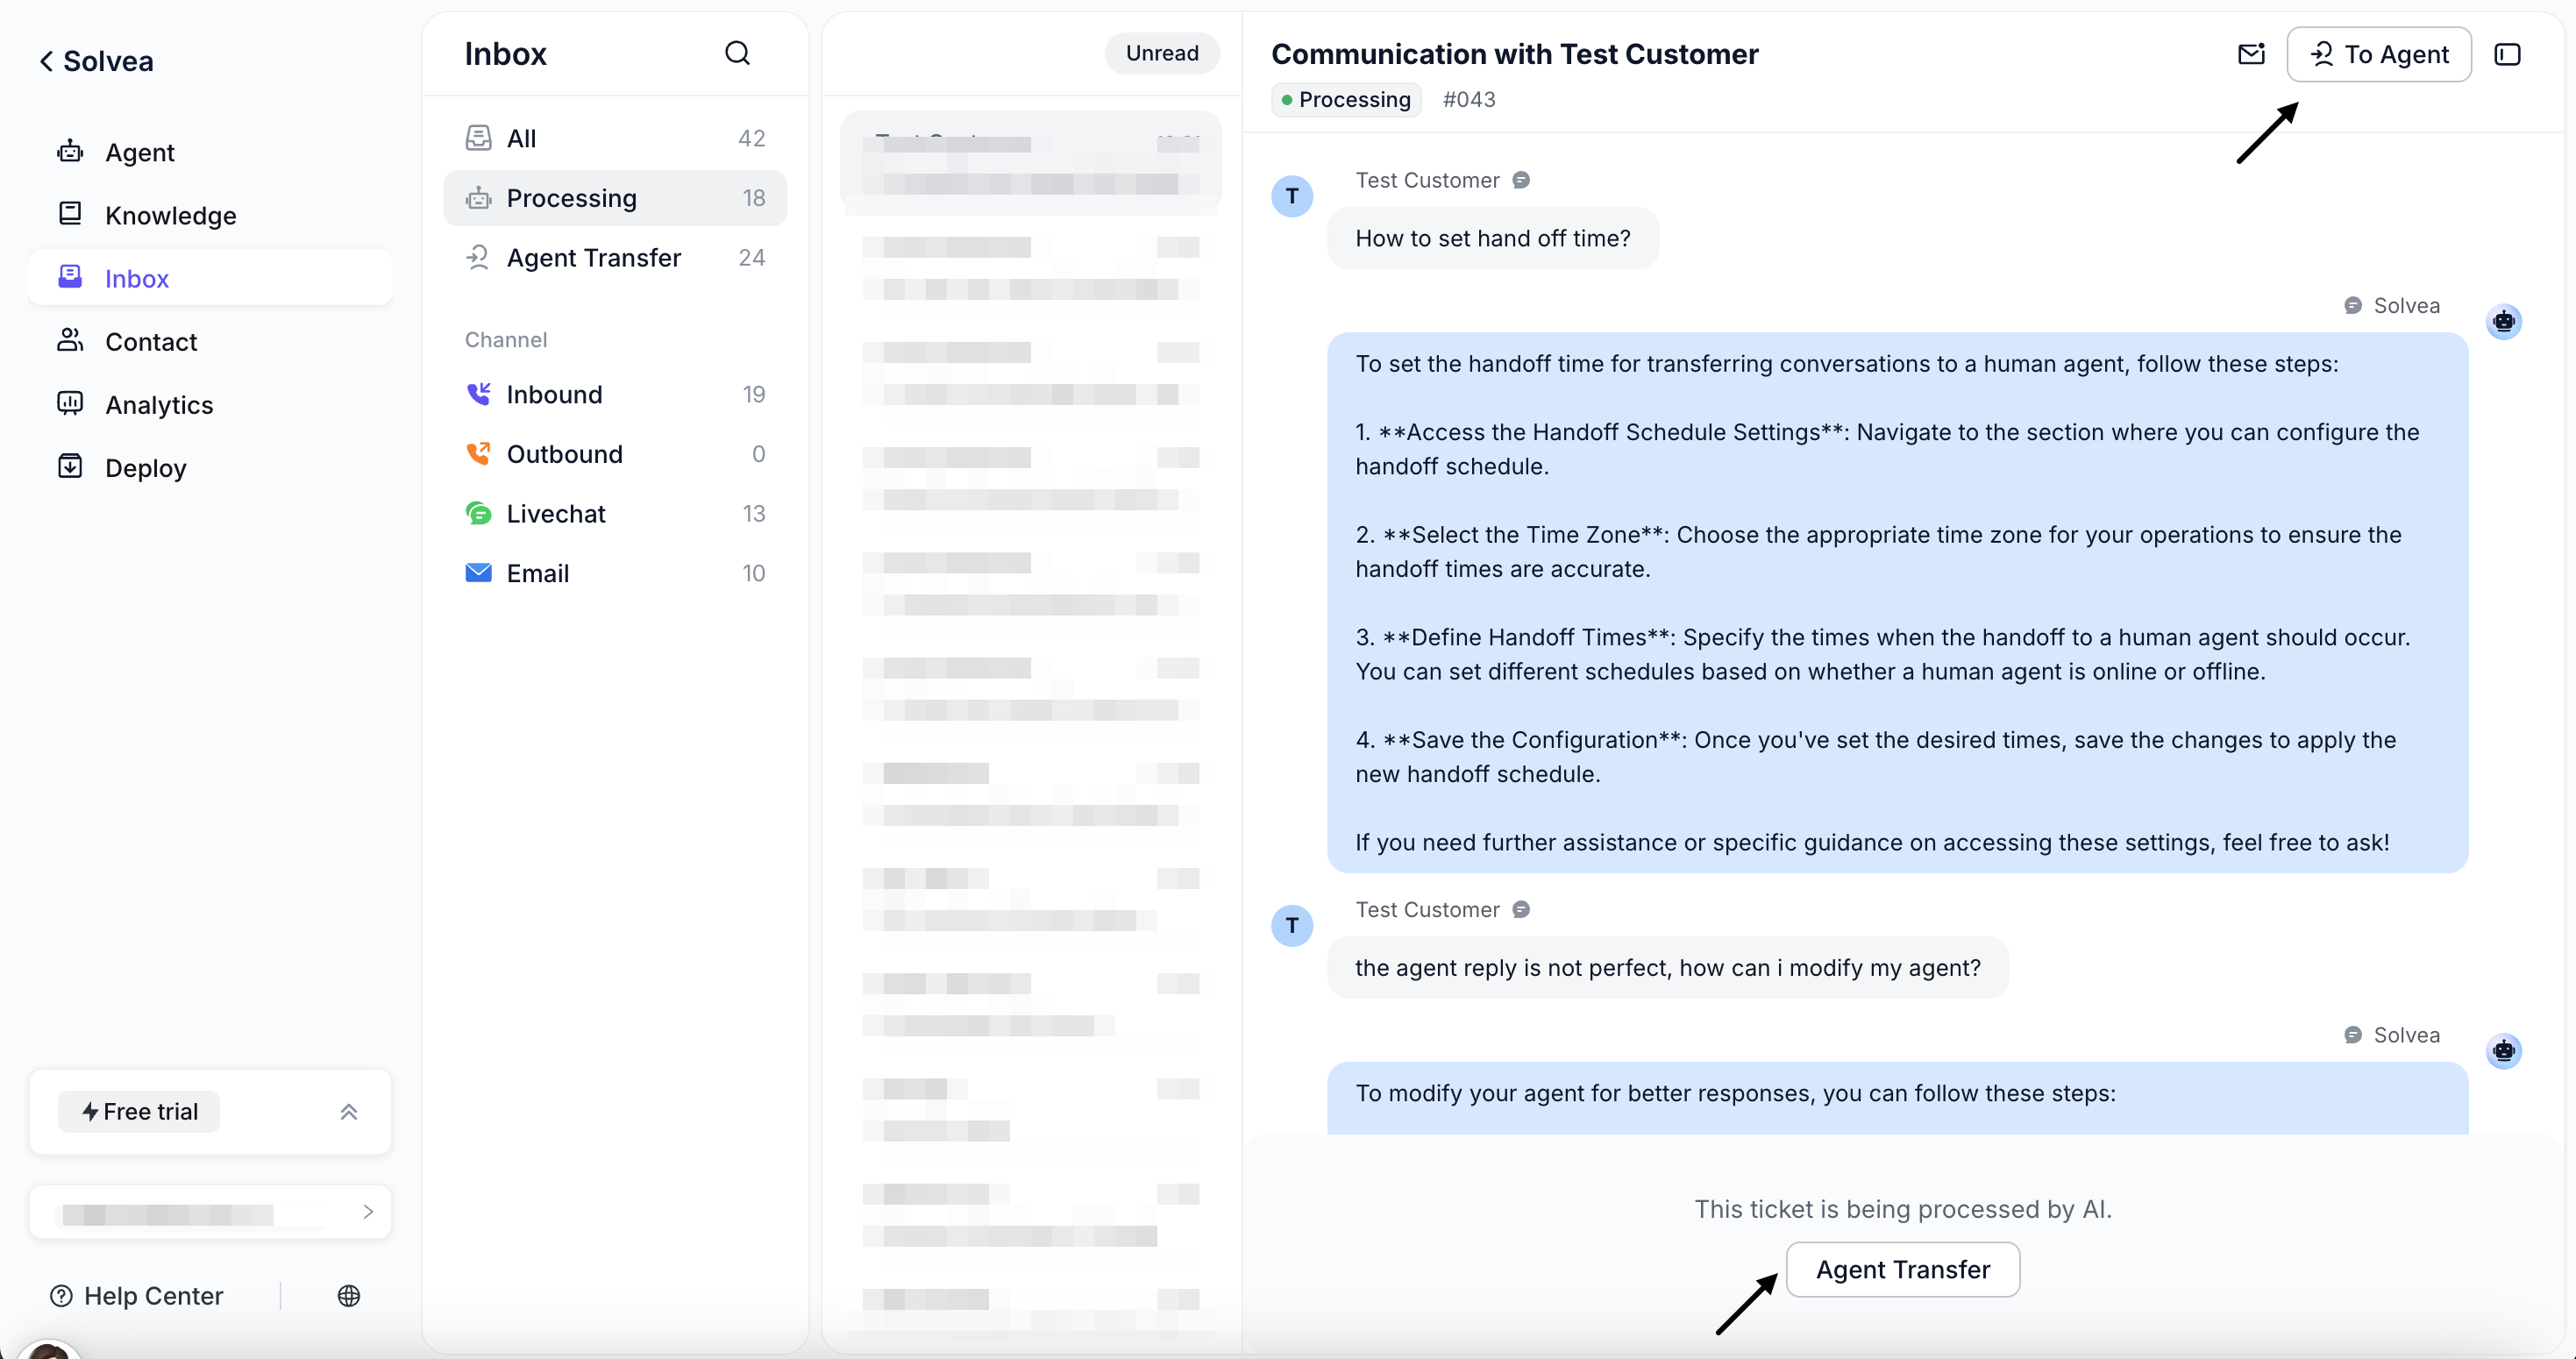Open the Analytics section
2576x1359 pixels.
tap(159, 405)
